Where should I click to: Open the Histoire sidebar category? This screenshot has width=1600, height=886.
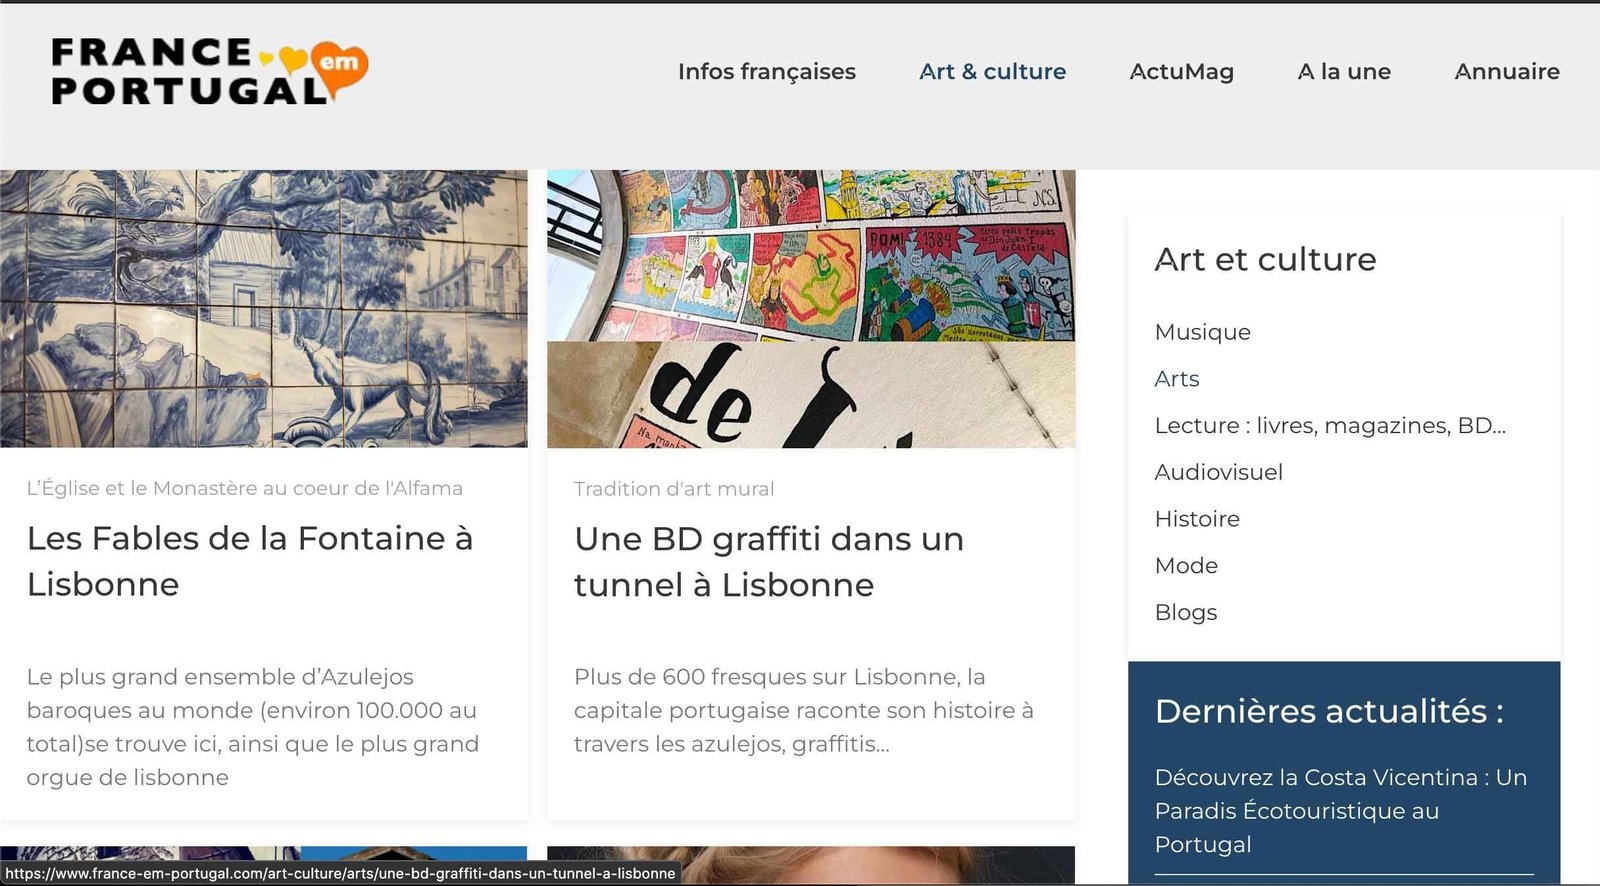[1196, 519]
